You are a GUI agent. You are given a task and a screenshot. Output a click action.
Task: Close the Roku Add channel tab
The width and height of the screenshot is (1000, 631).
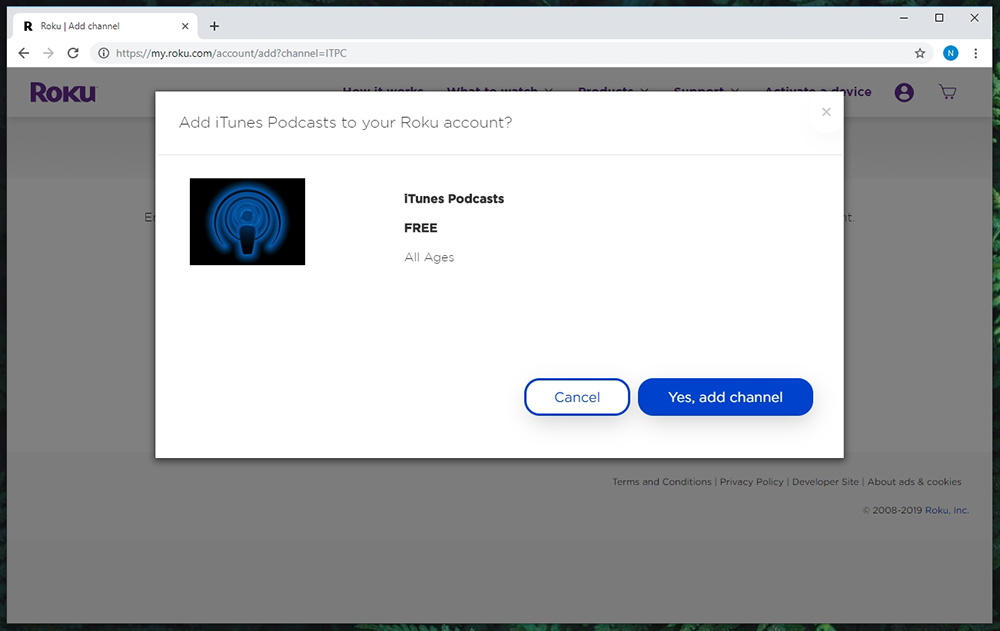click(185, 26)
